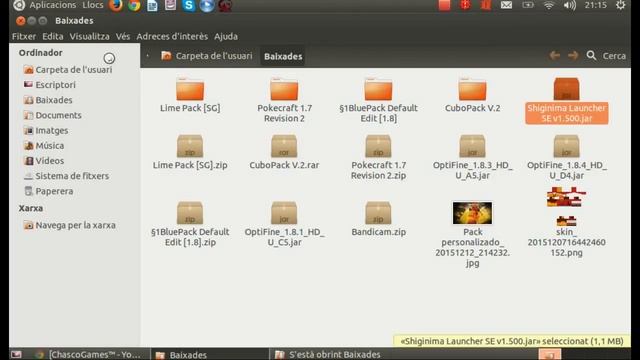Image resolution: width=640 pixels, height=360 pixels.
Task: Open the Visualitza menu
Action: click(x=89, y=36)
